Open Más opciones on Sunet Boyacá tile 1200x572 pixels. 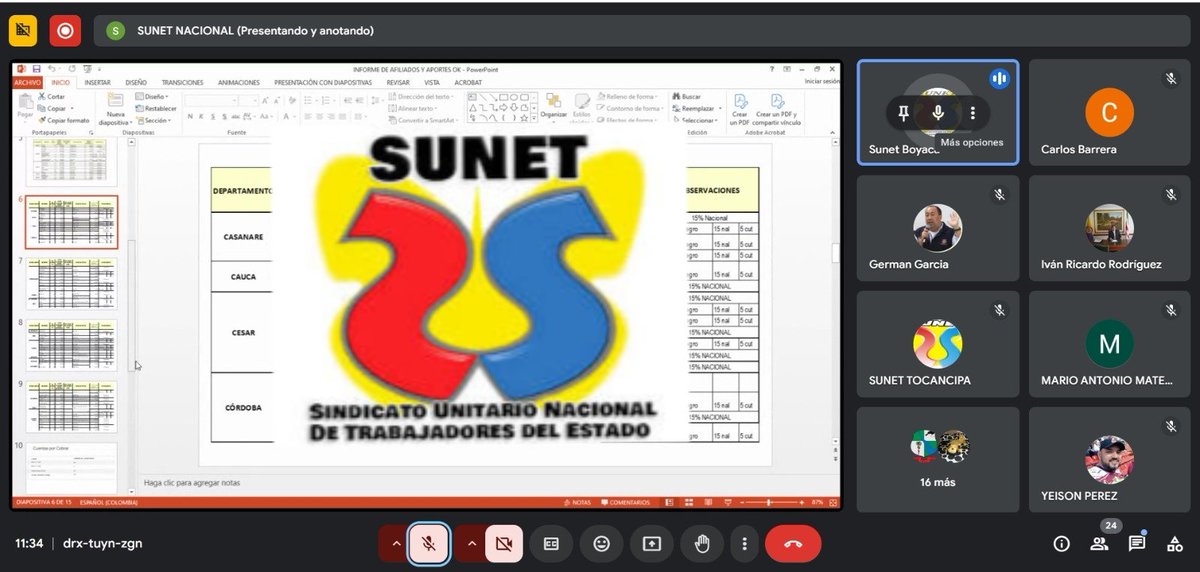click(972, 113)
